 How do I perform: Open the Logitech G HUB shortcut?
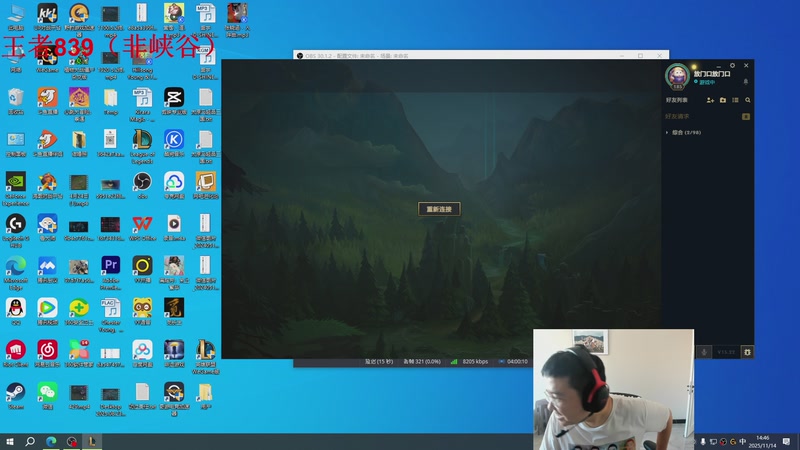pyautogui.click(x=16, y=231)
